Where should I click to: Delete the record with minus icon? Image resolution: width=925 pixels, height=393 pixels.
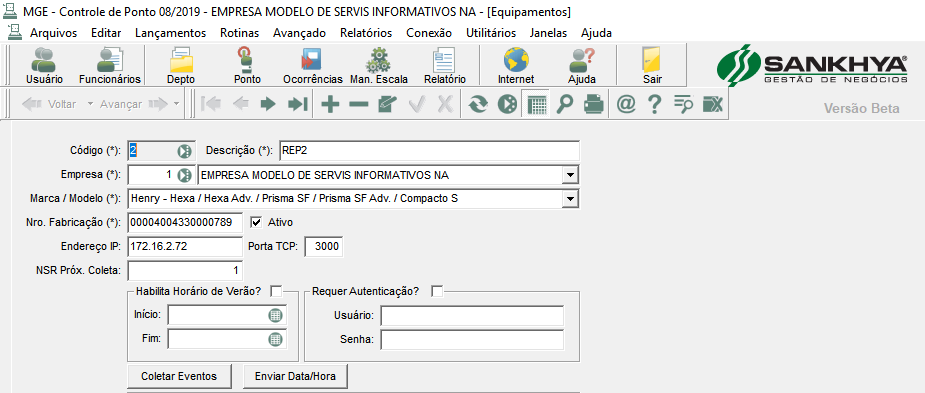(x=359, y=104)
